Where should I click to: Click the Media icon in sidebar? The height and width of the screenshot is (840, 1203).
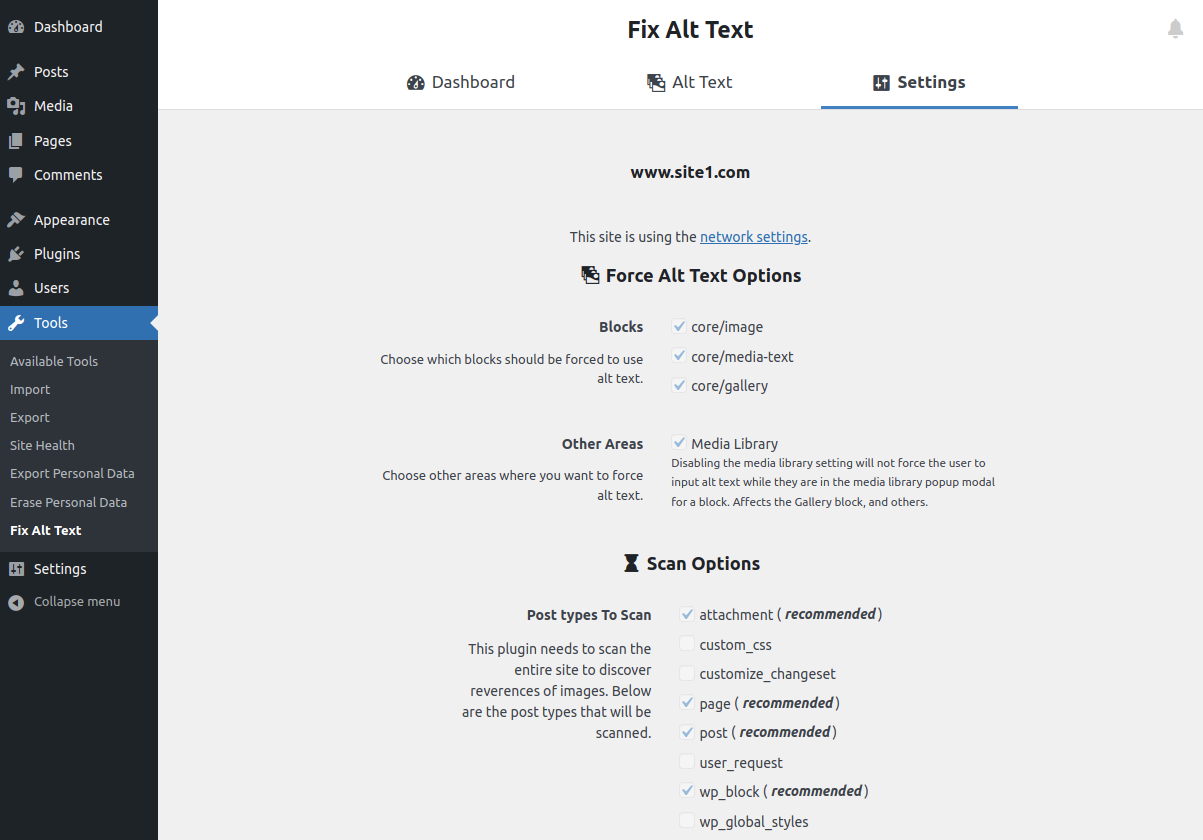pos(16,106)
